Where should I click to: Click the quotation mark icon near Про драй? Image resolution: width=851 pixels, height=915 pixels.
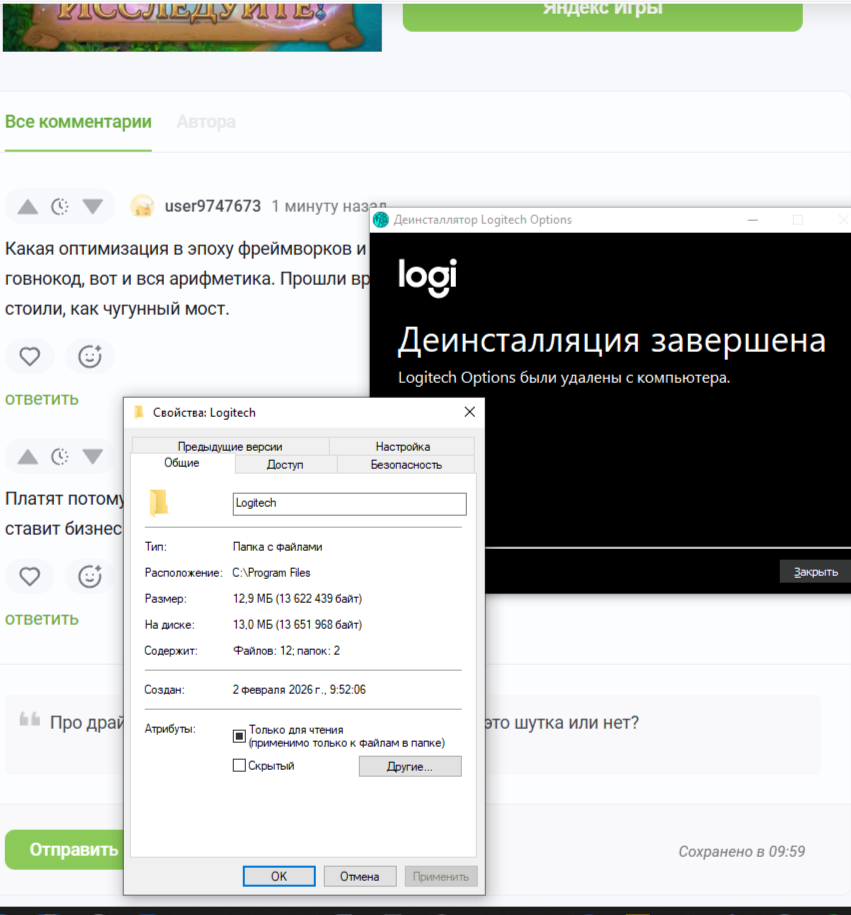tap(29, 720)
